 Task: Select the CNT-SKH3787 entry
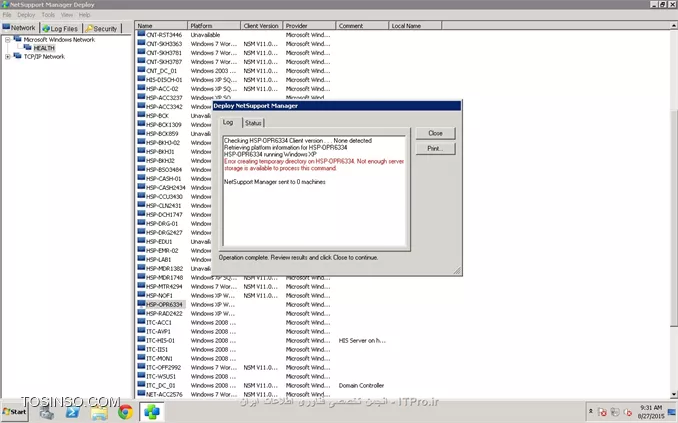[x=164, y=62]
